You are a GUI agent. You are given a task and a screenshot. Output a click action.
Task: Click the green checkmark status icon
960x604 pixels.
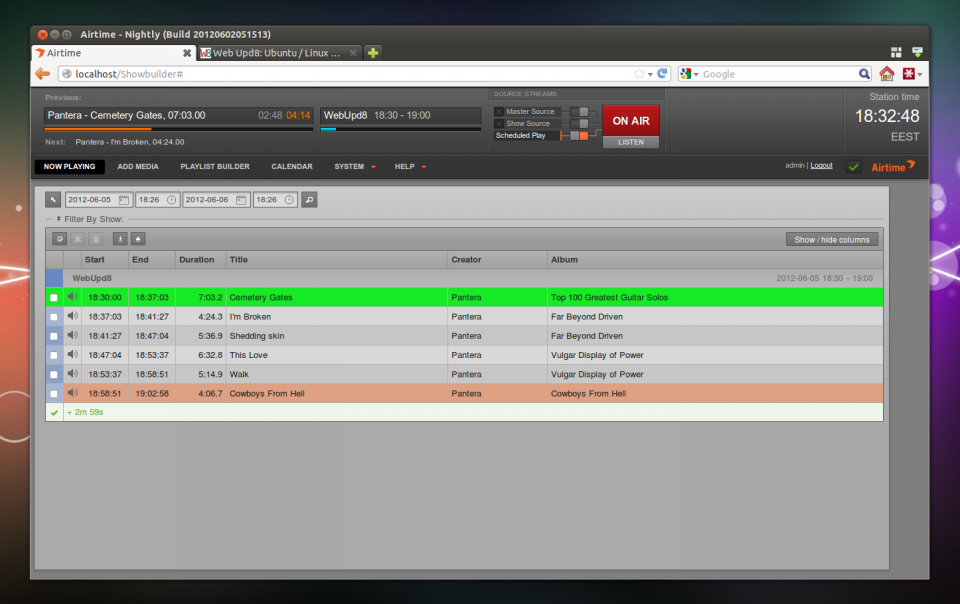tap(853, 167)
